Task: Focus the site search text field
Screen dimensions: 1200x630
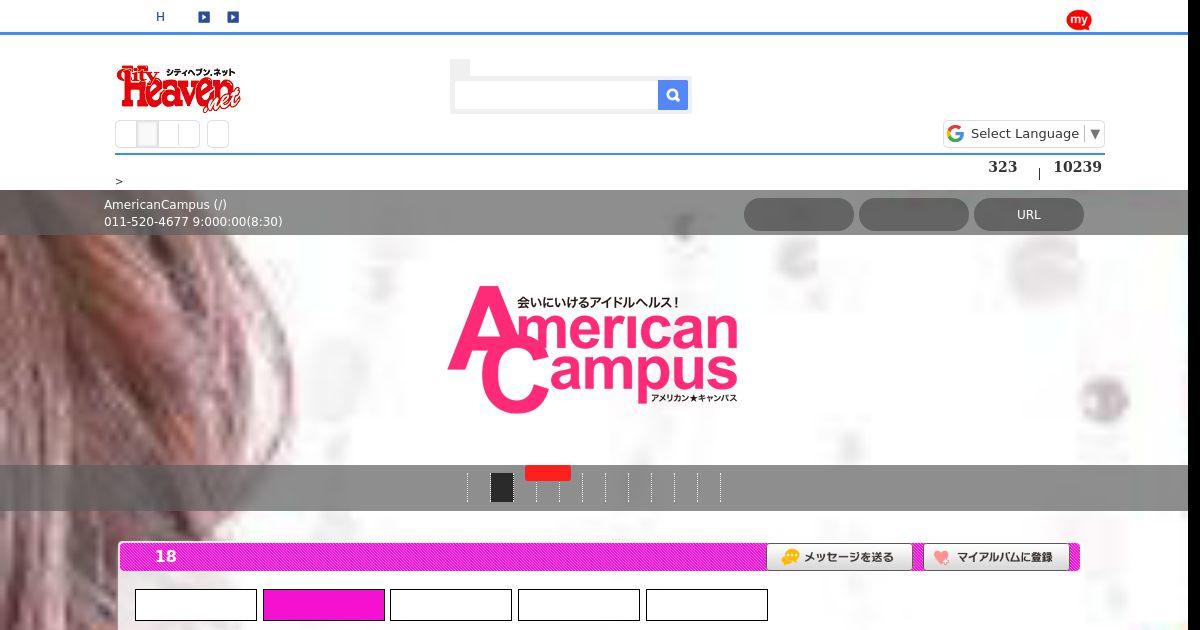Action: coord(556,95)
